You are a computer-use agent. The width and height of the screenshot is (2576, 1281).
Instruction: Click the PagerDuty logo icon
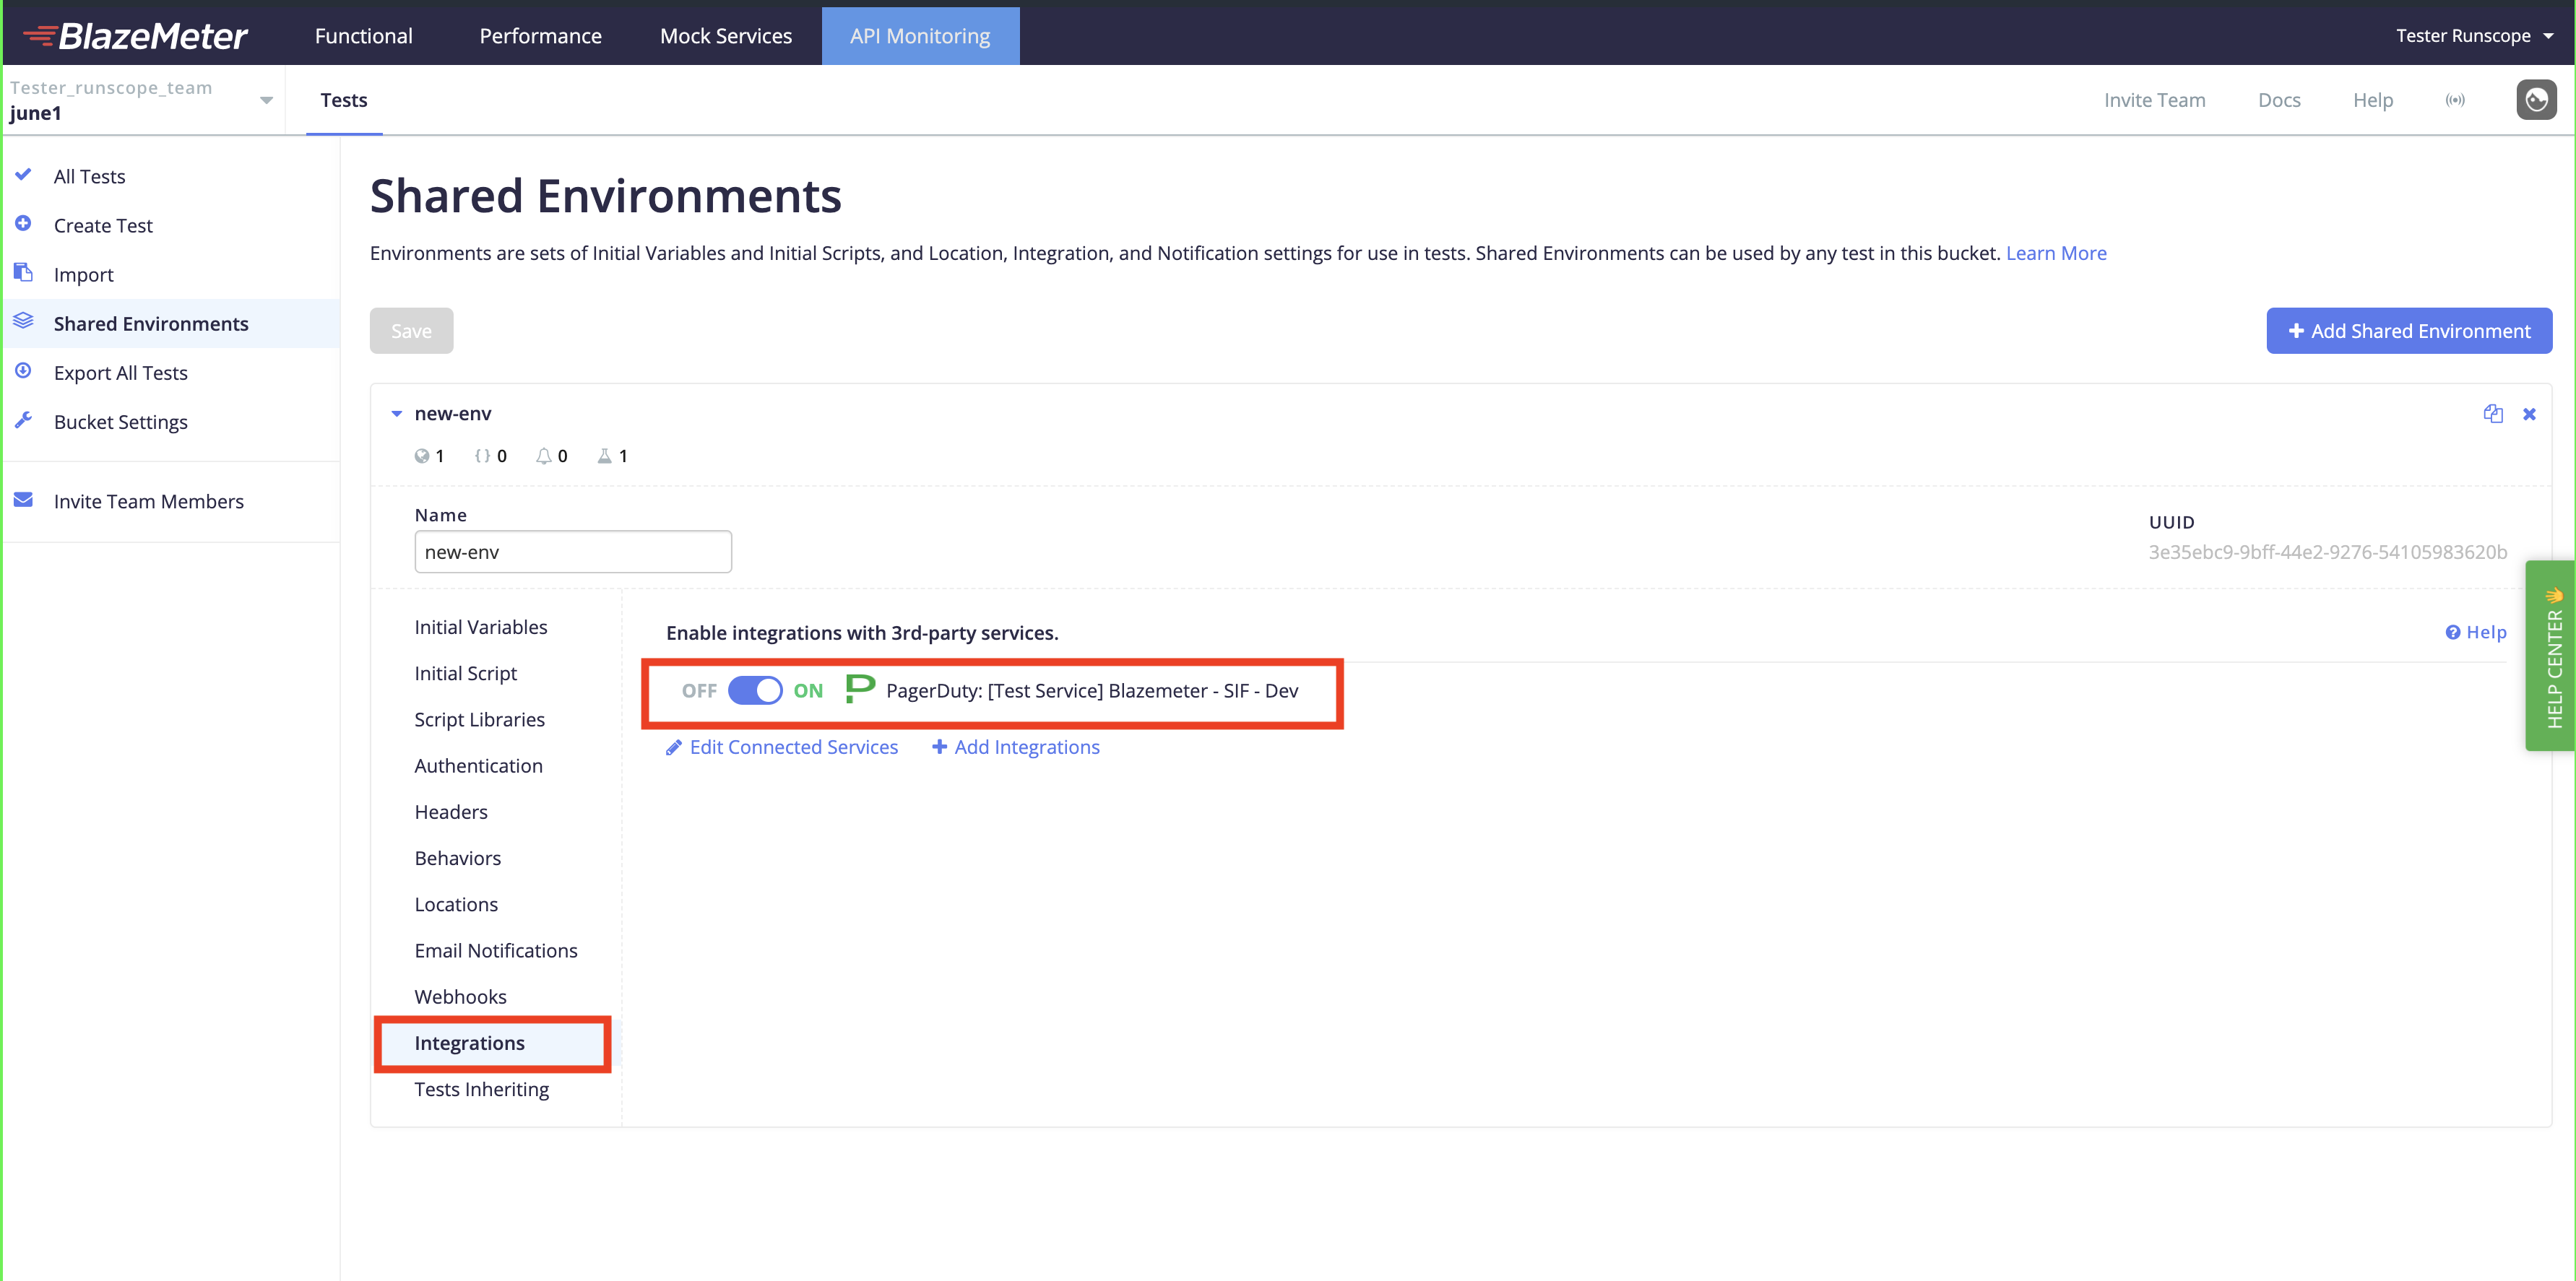coord(860,689)
